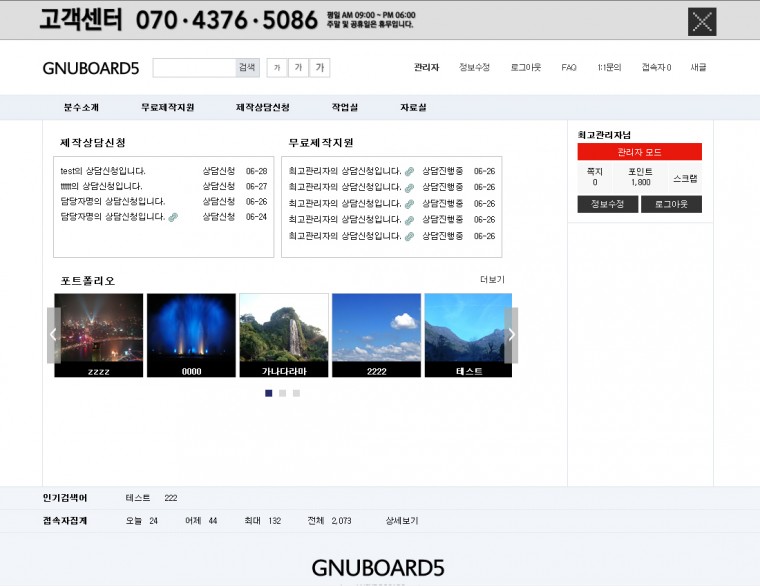Open the 자료실 navigation menu

(x=413, y=107)
